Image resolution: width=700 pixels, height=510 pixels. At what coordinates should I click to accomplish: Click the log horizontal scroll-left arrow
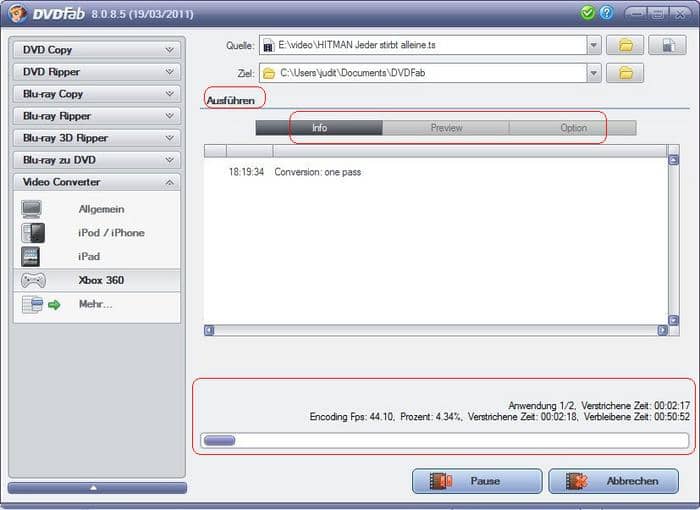[209, 330]
